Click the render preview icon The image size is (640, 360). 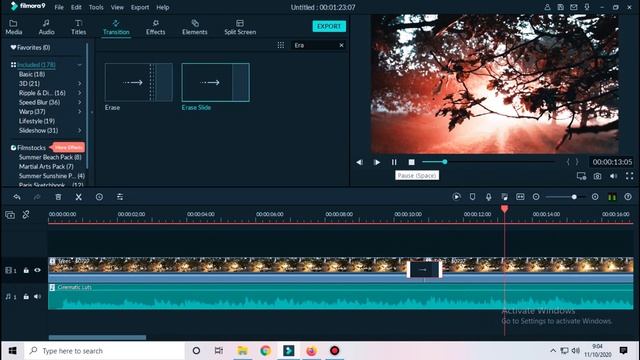[x=456, y=197]
